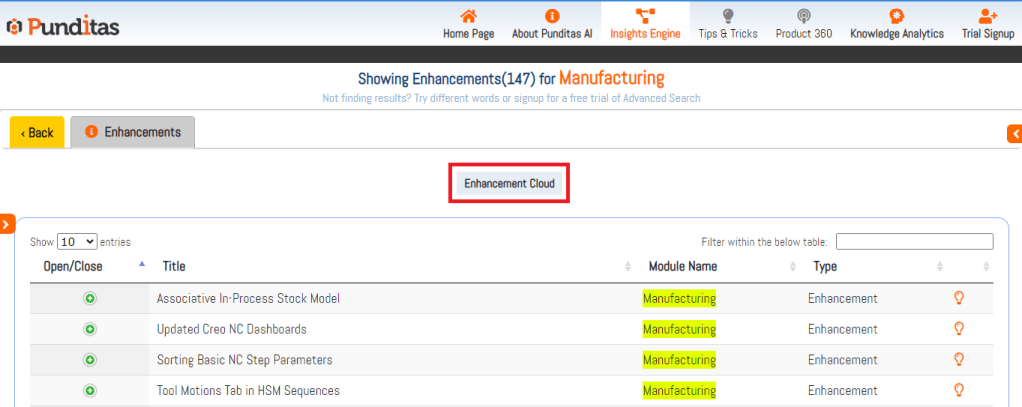This screenshot has height=407, width=1022.
Task: Open the Home Page nav item
Action: coord(468,24)
